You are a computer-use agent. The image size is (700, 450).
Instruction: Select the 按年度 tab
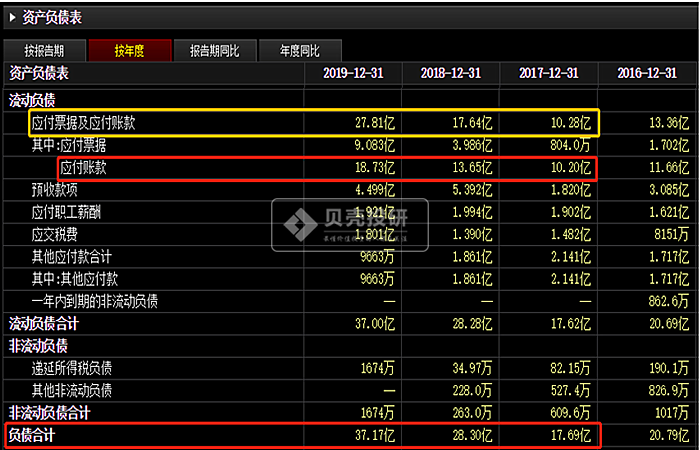[130, 51]
